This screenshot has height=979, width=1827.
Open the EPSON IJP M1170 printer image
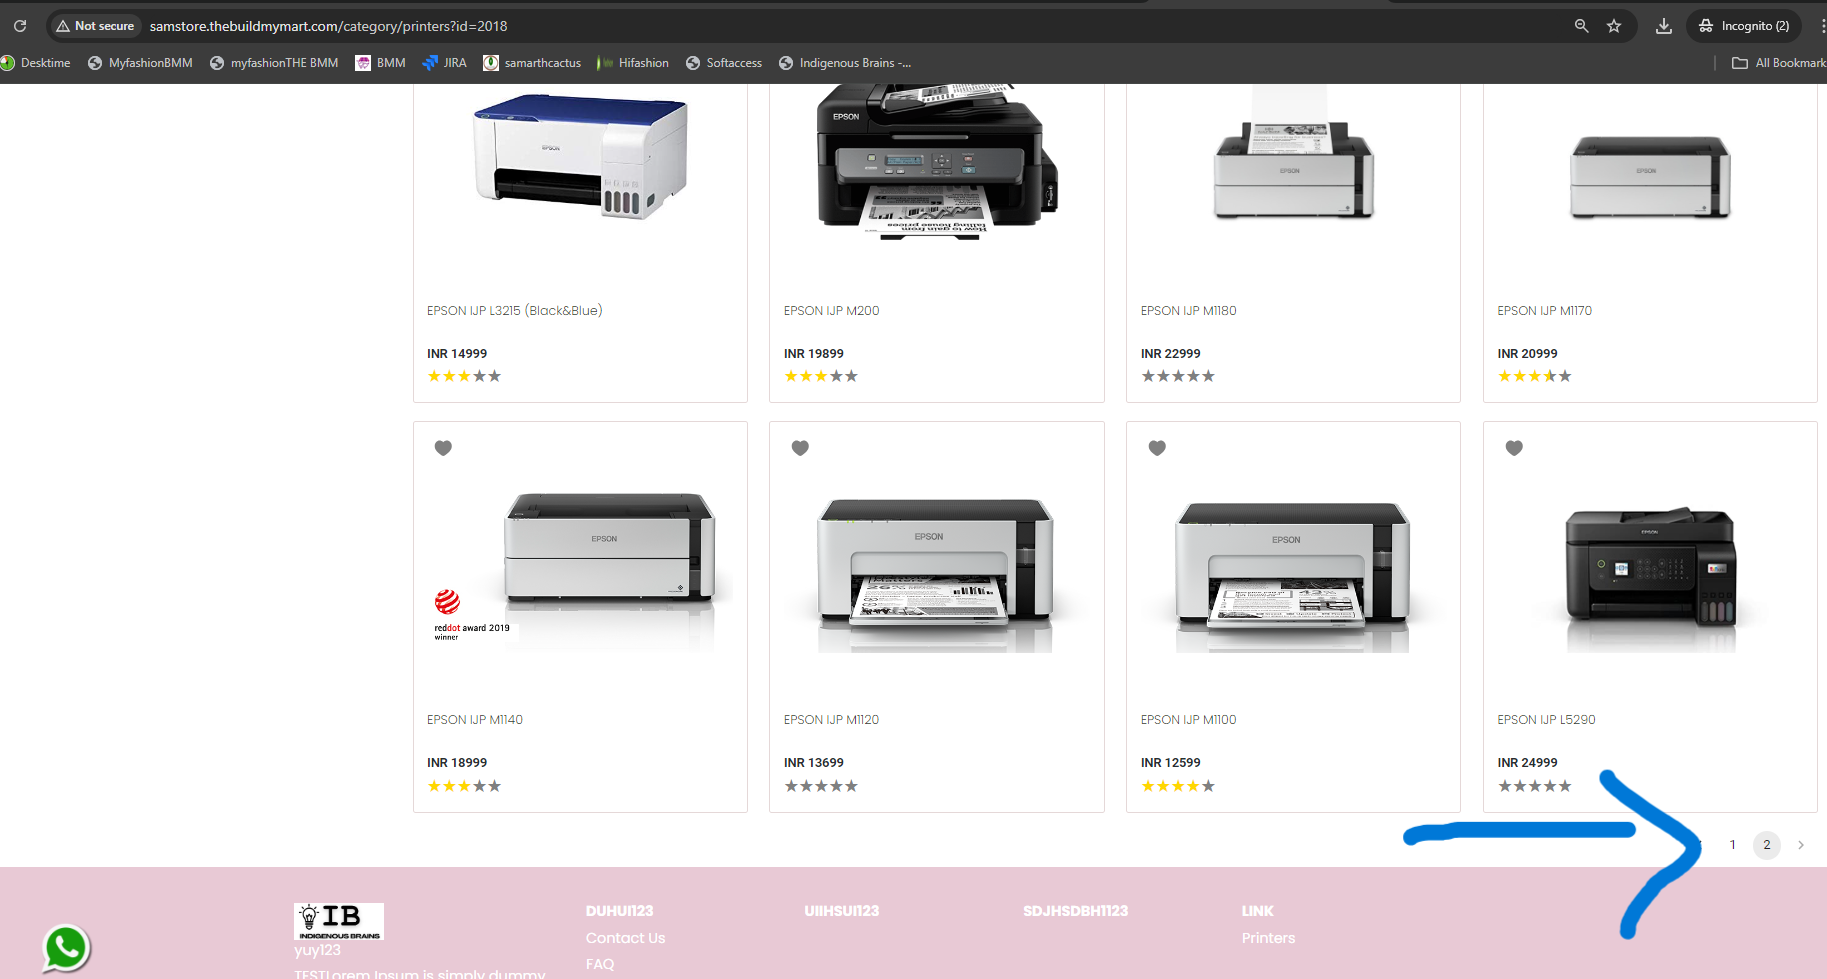click(1650, 178)
